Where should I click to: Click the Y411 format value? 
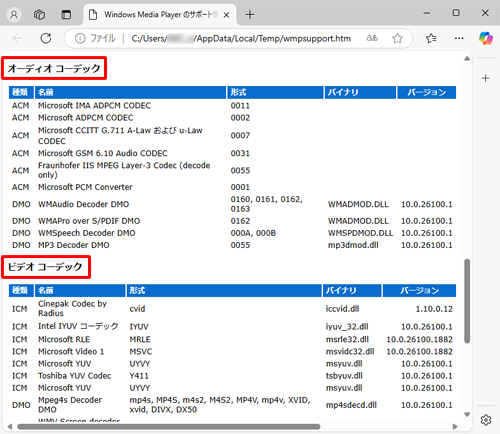[139, 376]
